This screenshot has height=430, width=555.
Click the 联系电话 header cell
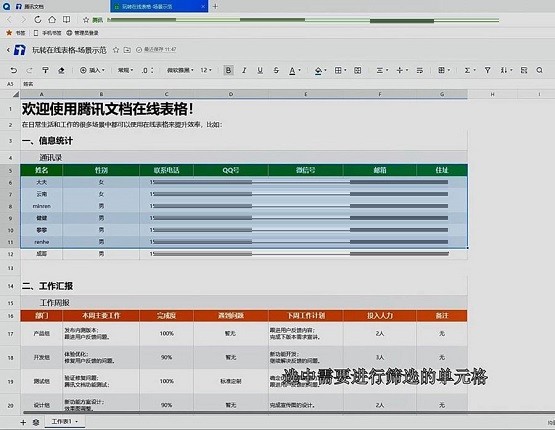[166, 170]
